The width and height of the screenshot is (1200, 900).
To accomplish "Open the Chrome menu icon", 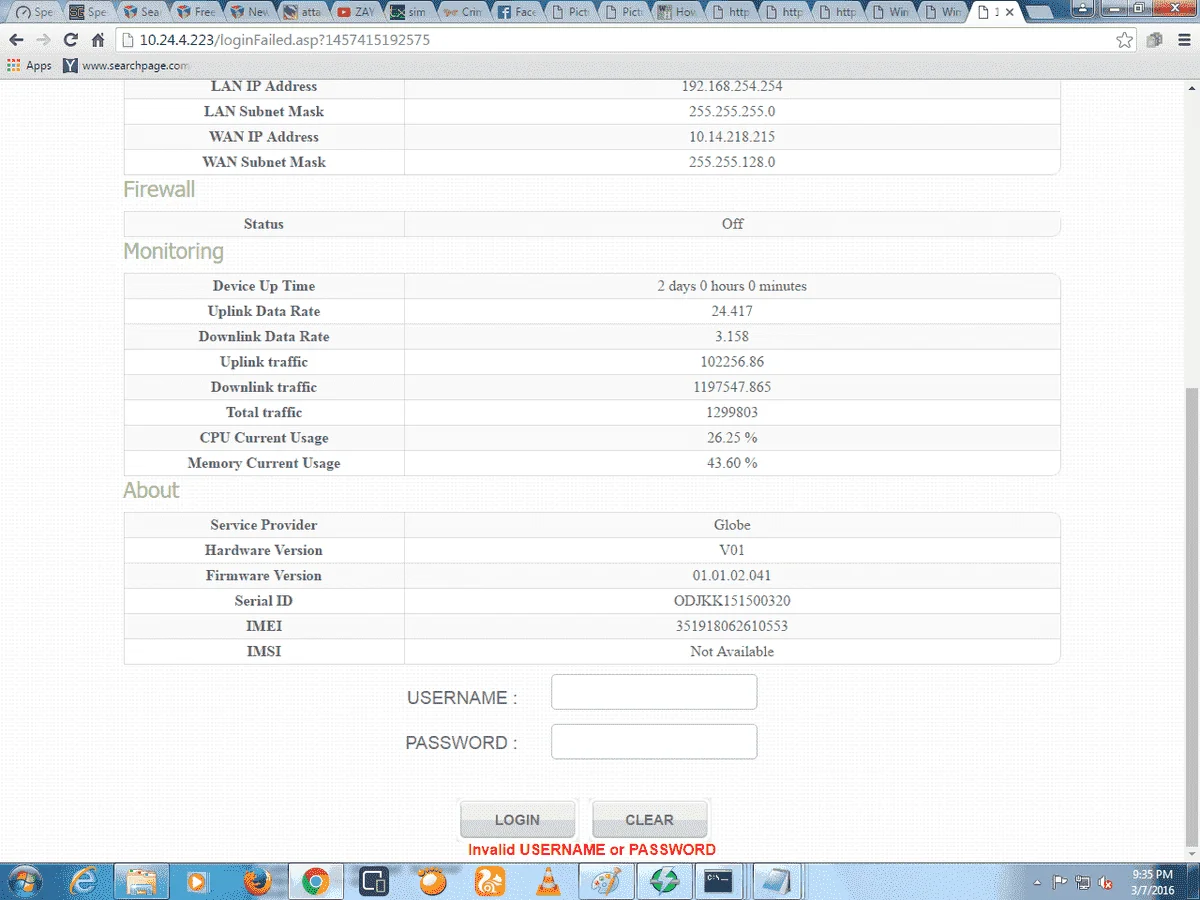I will point(1182,40).
